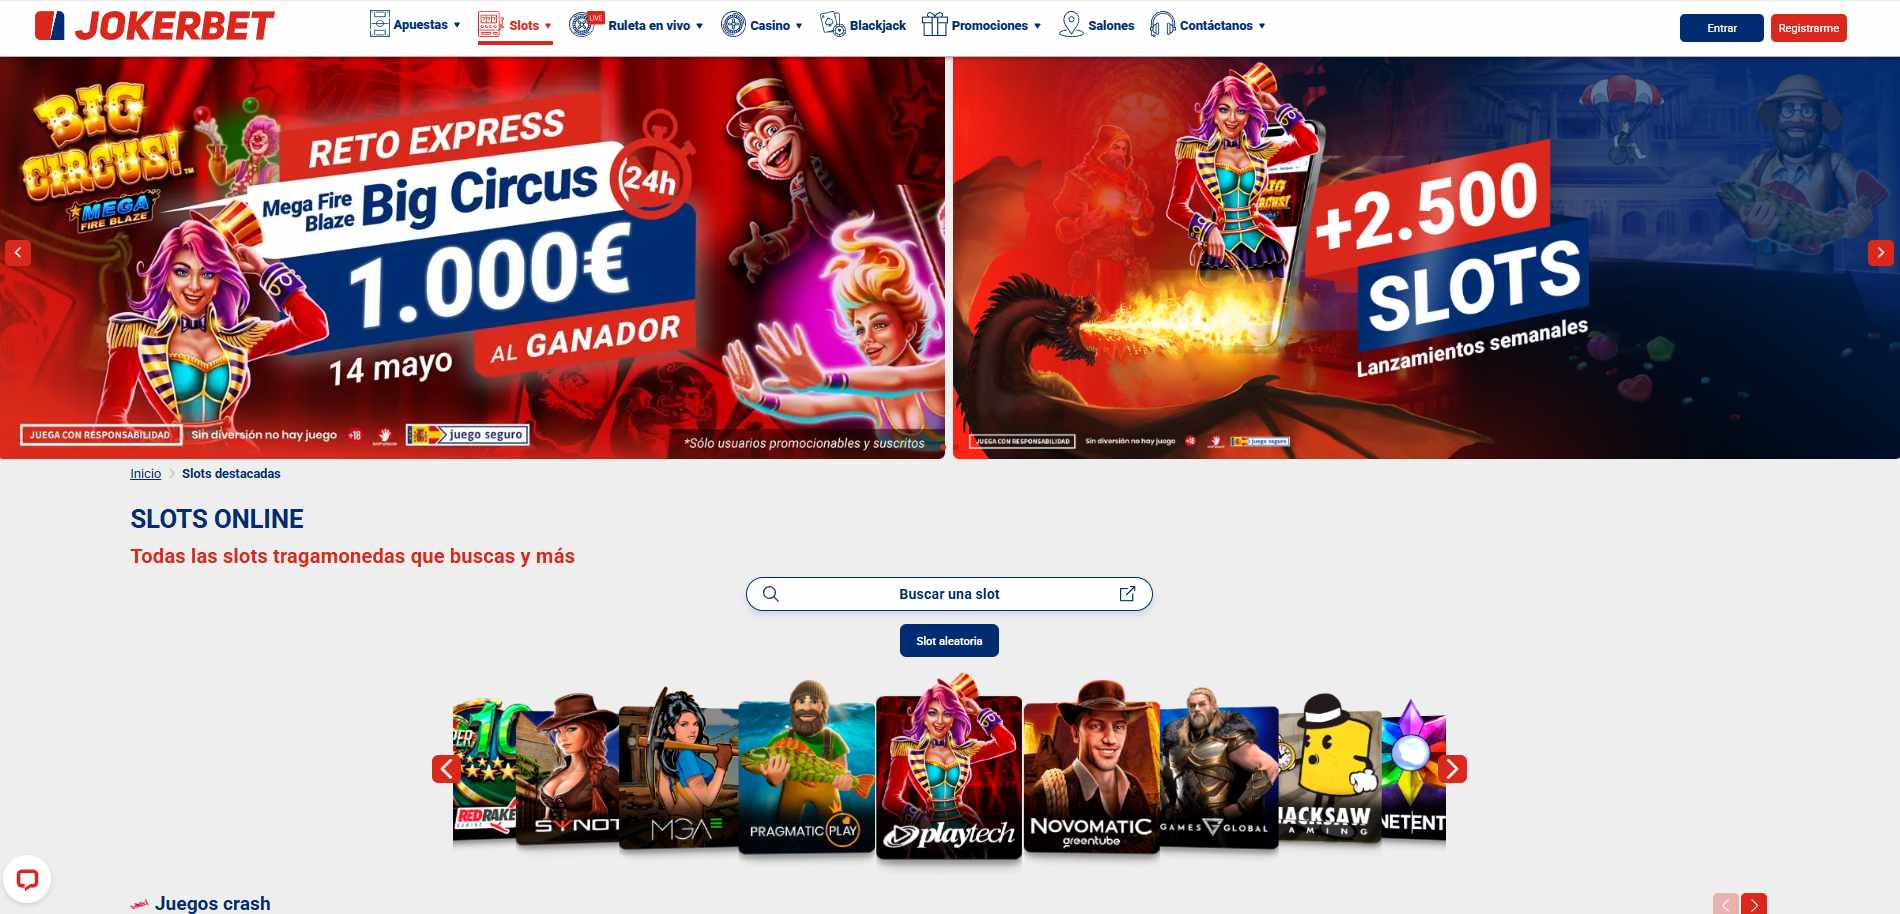
Task: Open the live chat bubble icon
Action: [x=27, y=880]
